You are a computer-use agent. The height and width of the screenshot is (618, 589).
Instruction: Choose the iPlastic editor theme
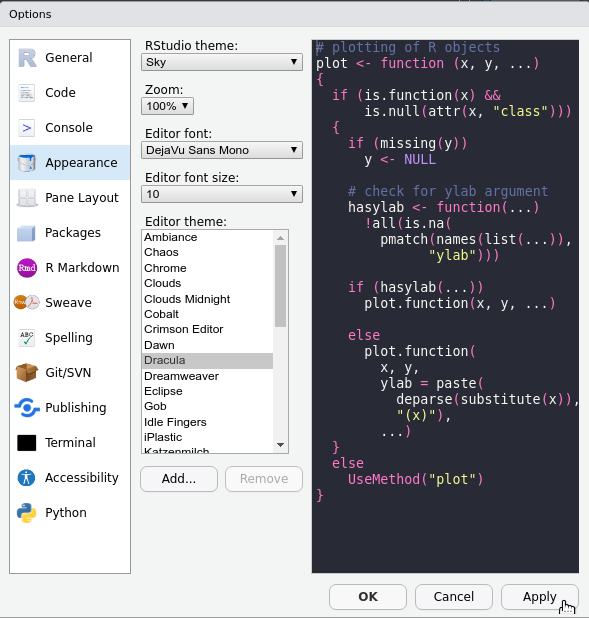tap(207, 437)
